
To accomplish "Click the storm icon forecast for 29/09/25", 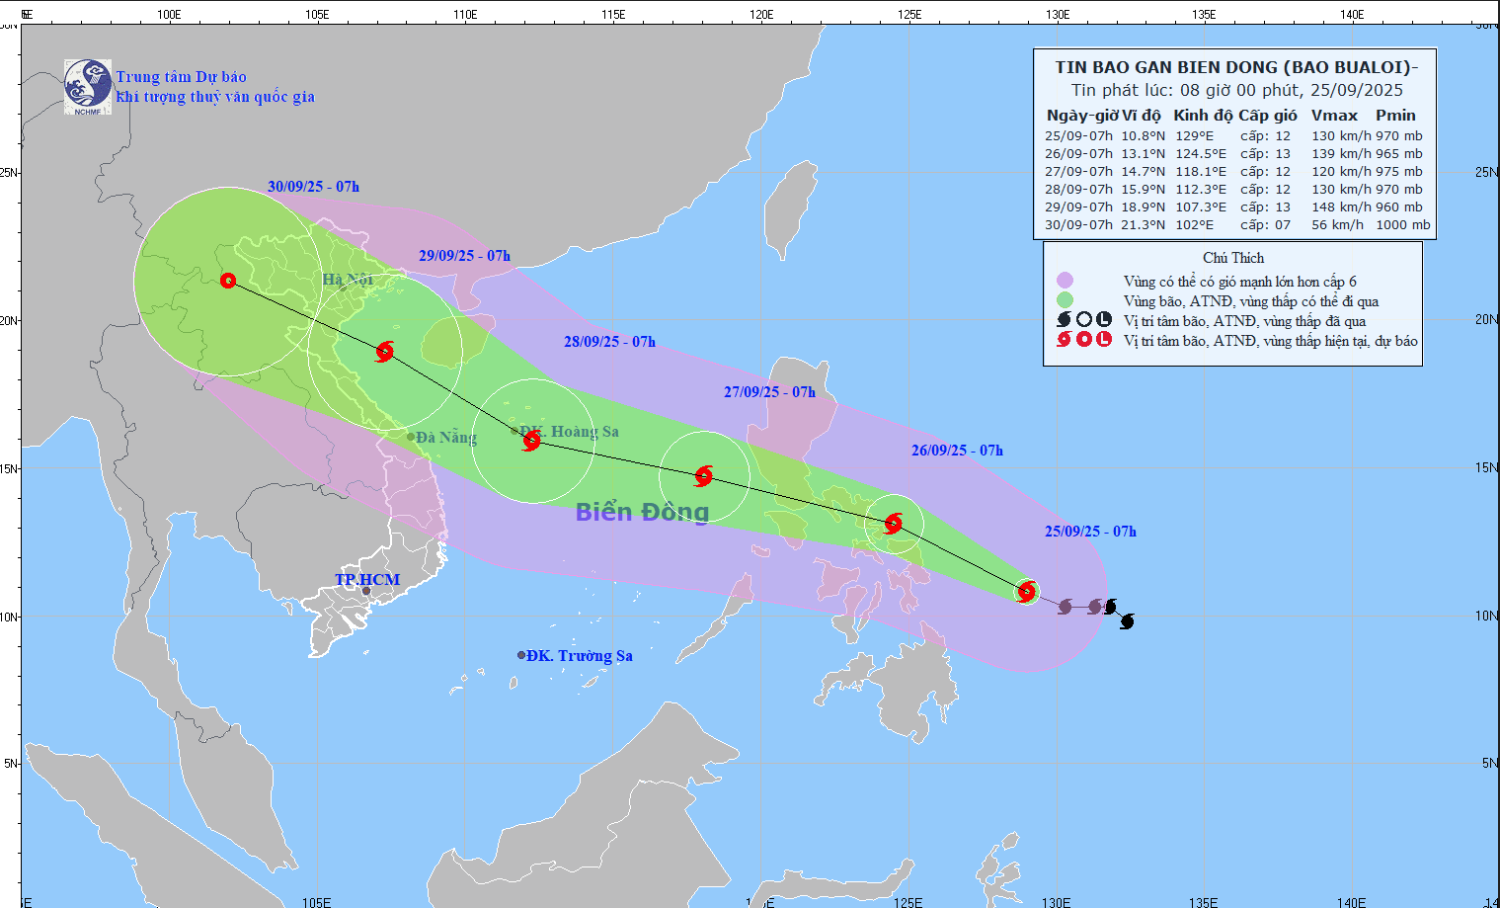I will pos(385,351).
